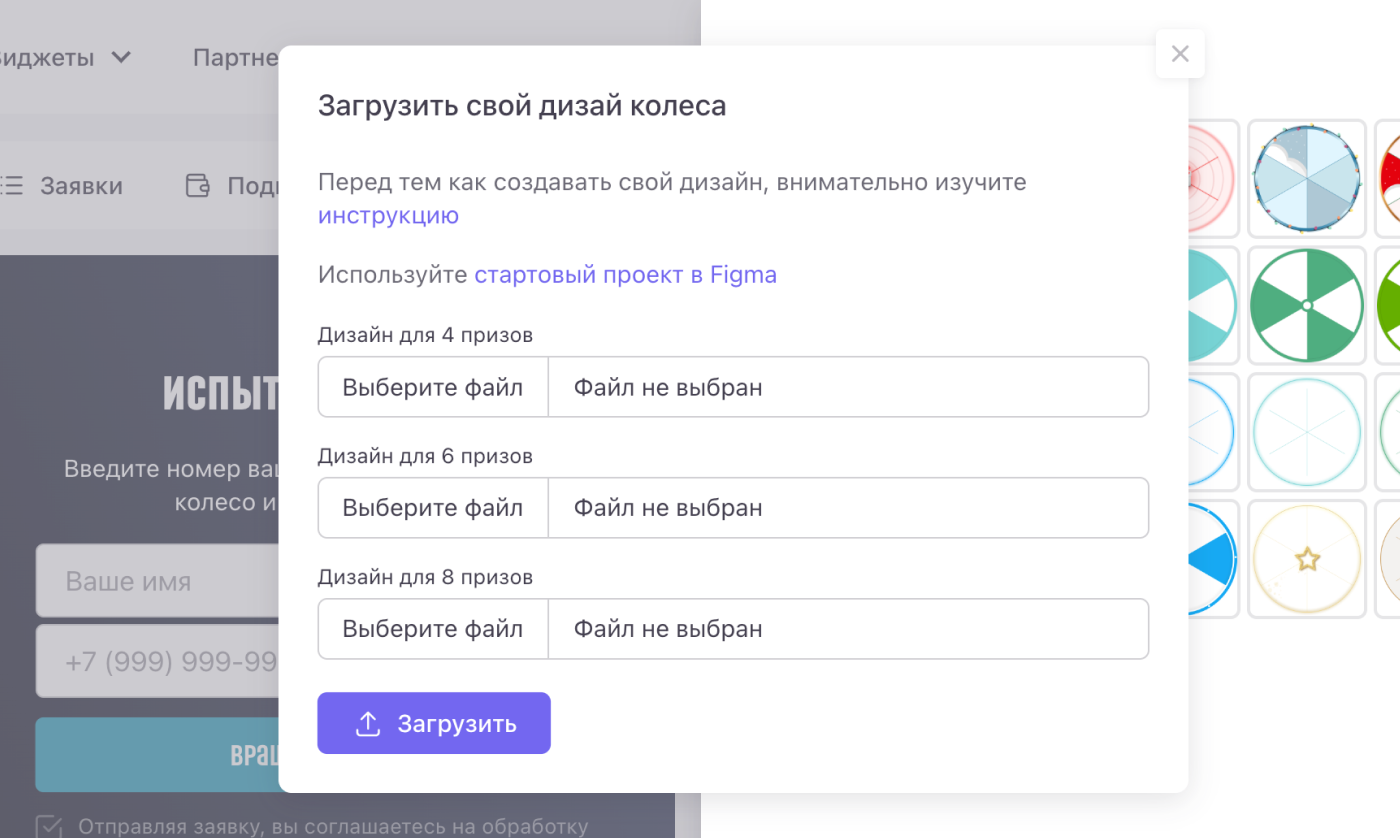Close the wheel design upload dialog

click(x=1180, y=54)
